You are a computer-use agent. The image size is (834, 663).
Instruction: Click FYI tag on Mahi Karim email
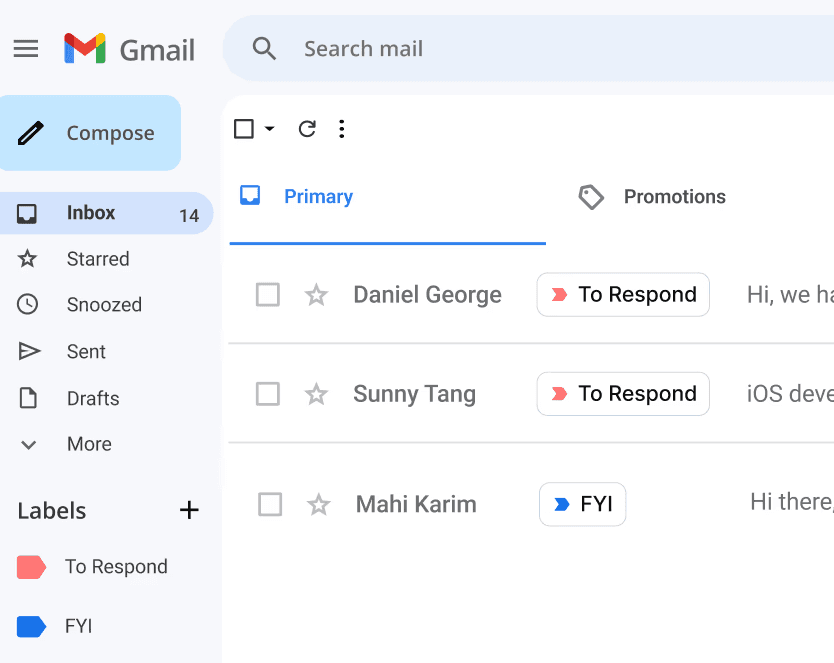pos(582,504)
